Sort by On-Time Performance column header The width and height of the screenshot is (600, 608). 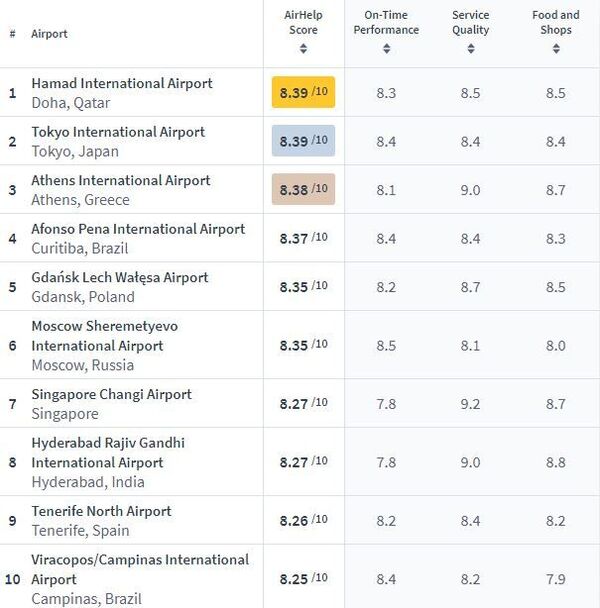pos(386,23)
